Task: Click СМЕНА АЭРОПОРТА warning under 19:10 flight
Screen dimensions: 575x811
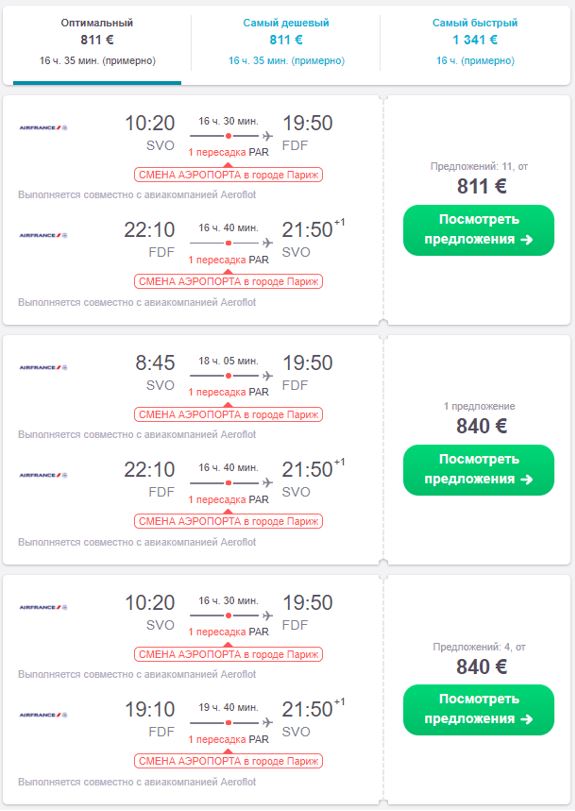Action: pyautogui.click(x=228, y=761)
